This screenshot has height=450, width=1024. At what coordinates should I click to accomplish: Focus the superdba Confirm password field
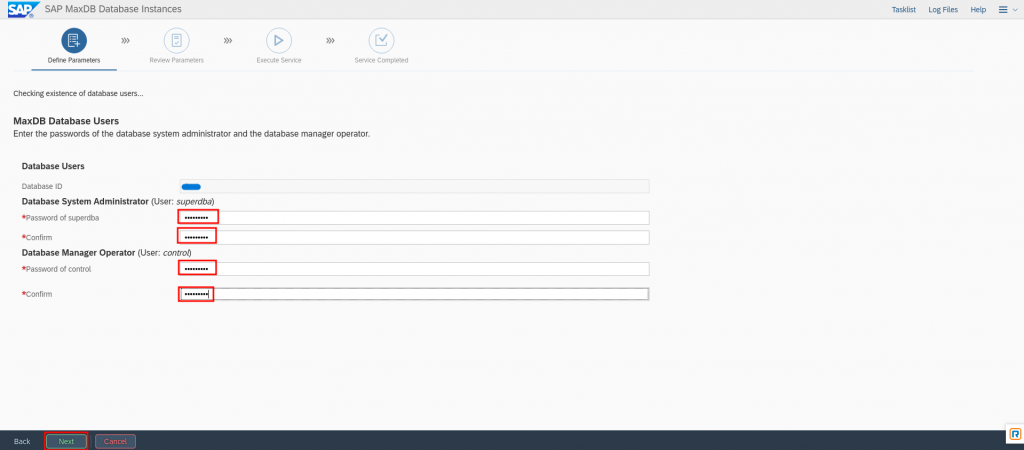pyautogui.click(x=414, y=237)
